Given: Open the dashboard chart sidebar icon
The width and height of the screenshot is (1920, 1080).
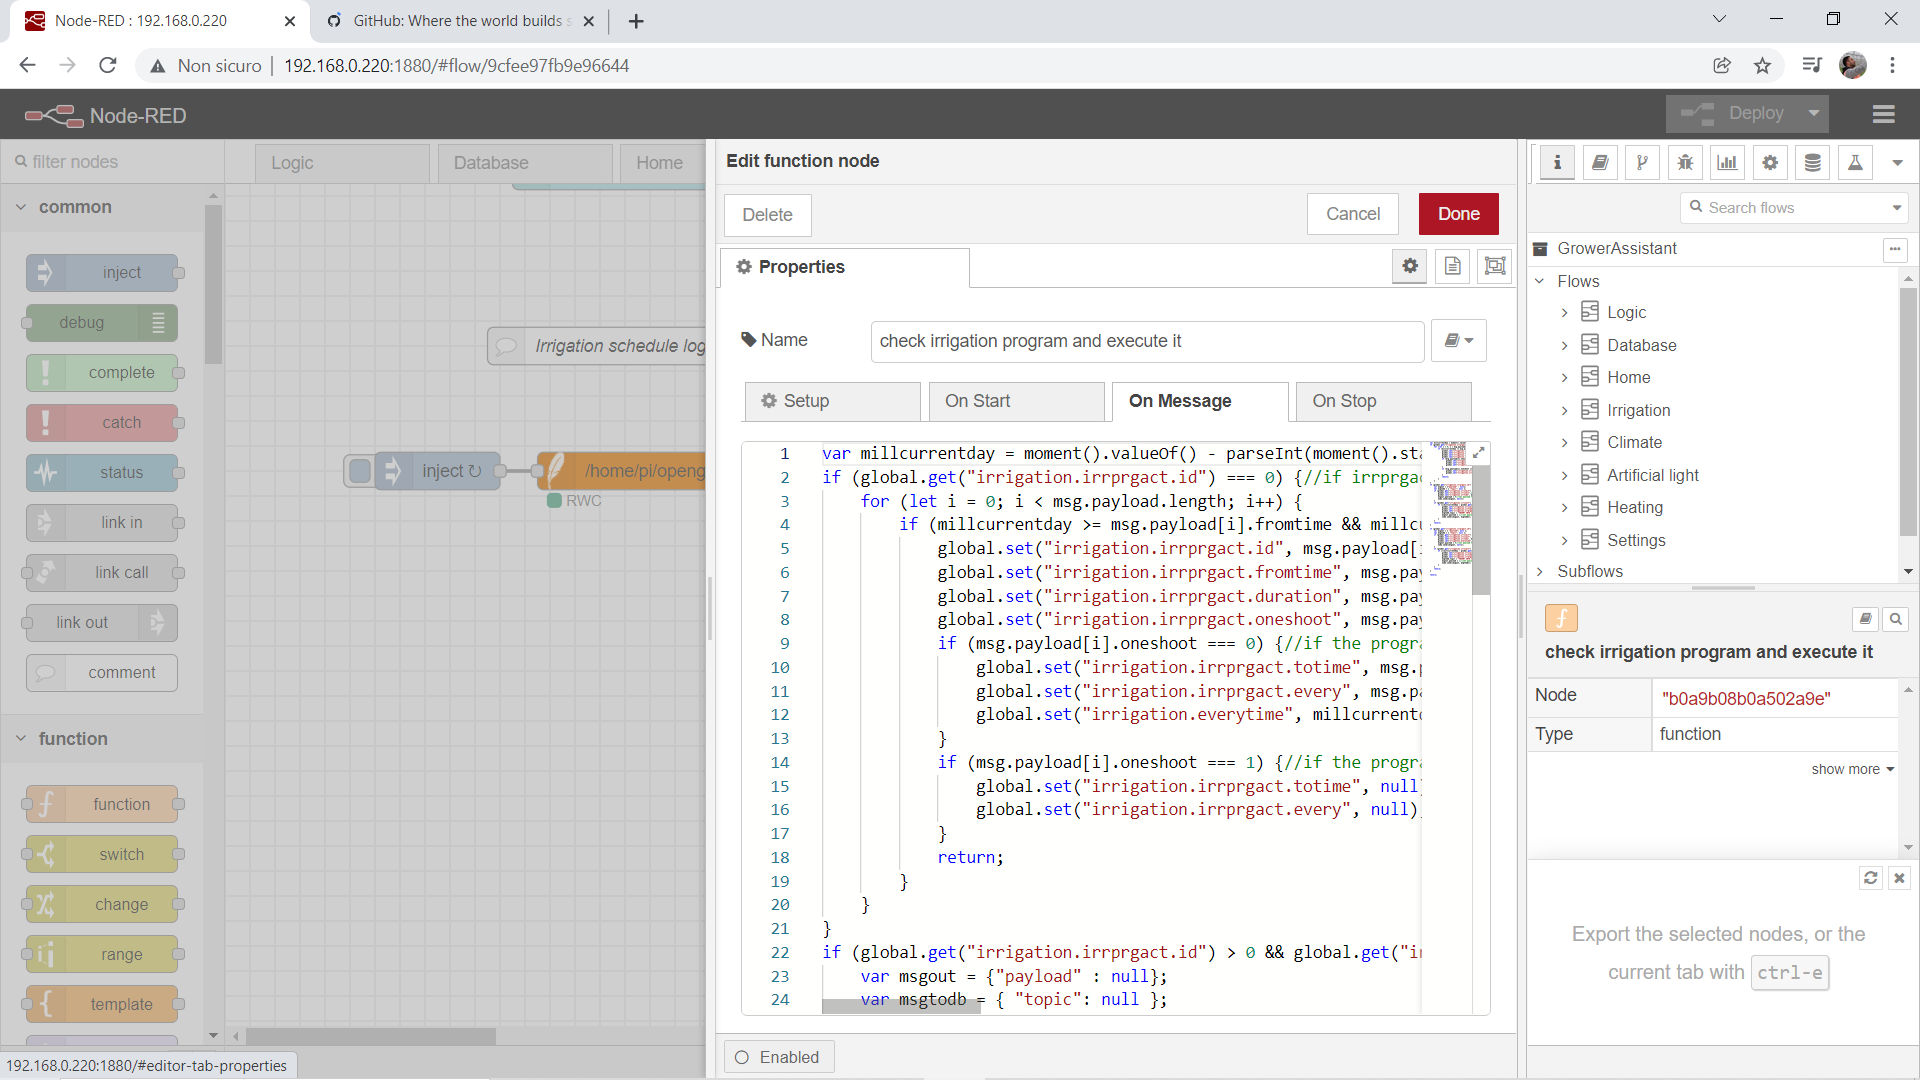Looking at the screenshot, I should pos(1727,162).
